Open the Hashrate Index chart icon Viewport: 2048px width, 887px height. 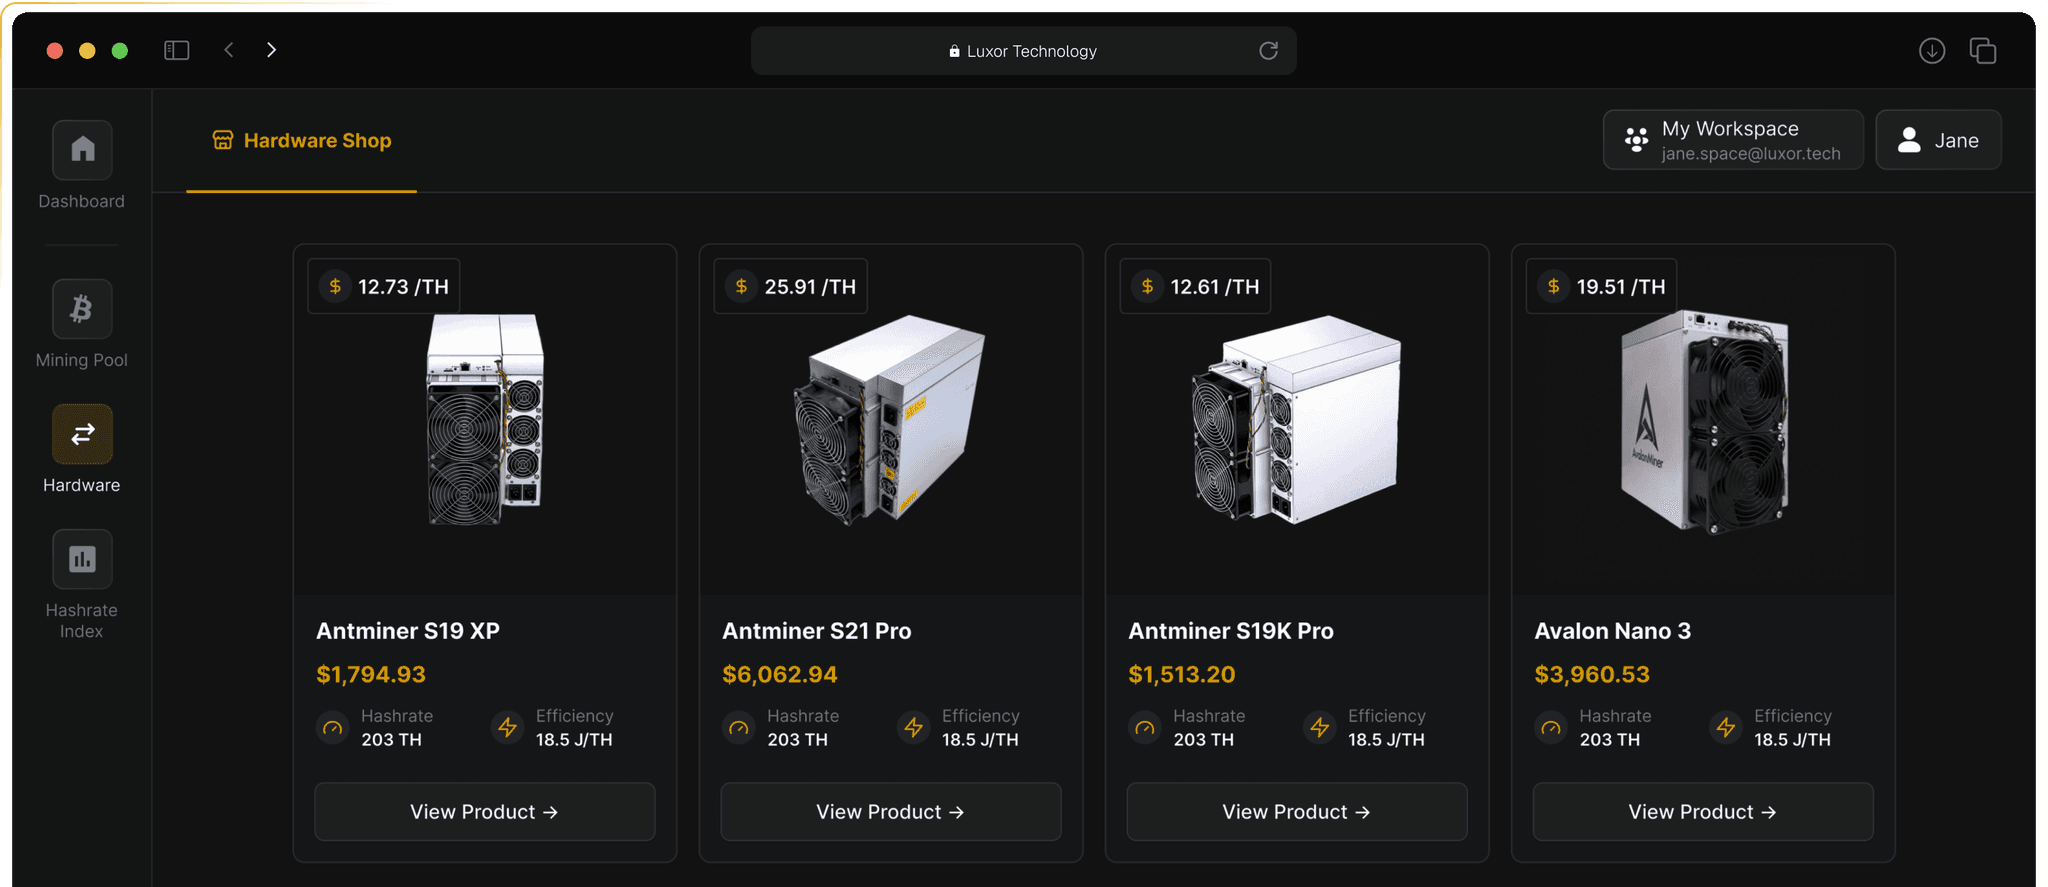point(81,558)
